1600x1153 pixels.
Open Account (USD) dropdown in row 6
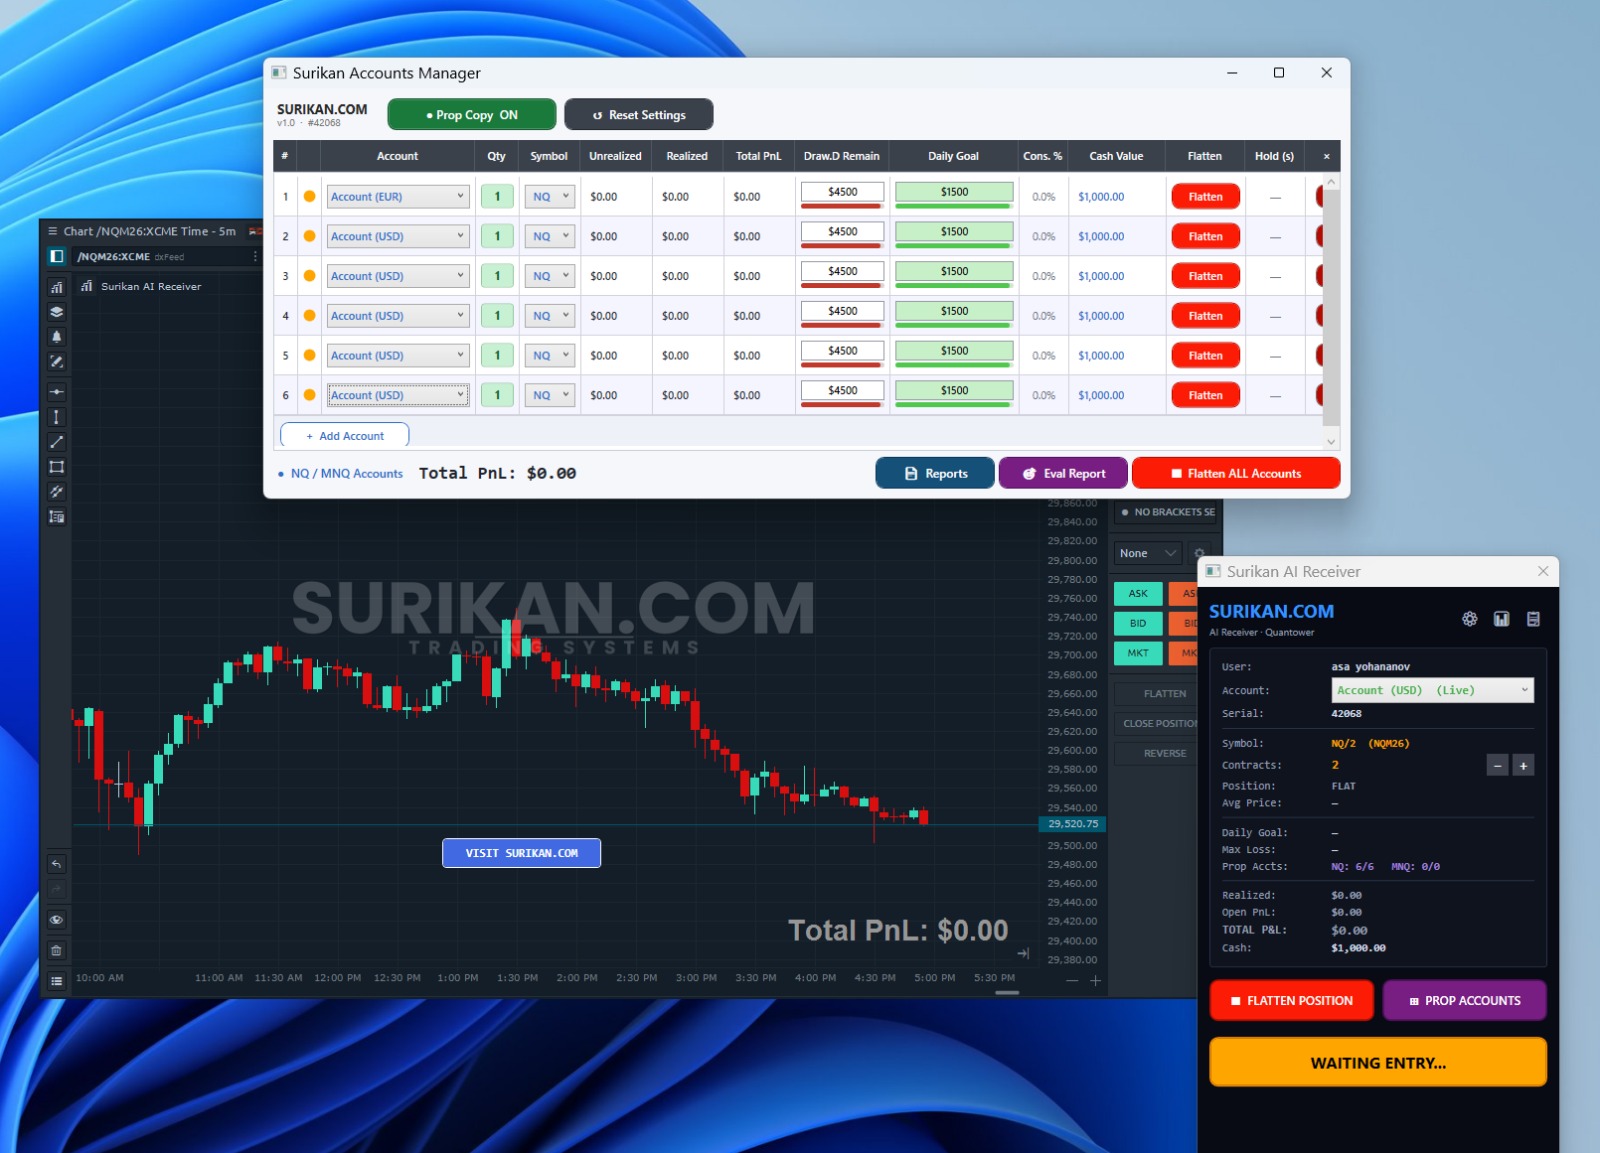point(398,395)
